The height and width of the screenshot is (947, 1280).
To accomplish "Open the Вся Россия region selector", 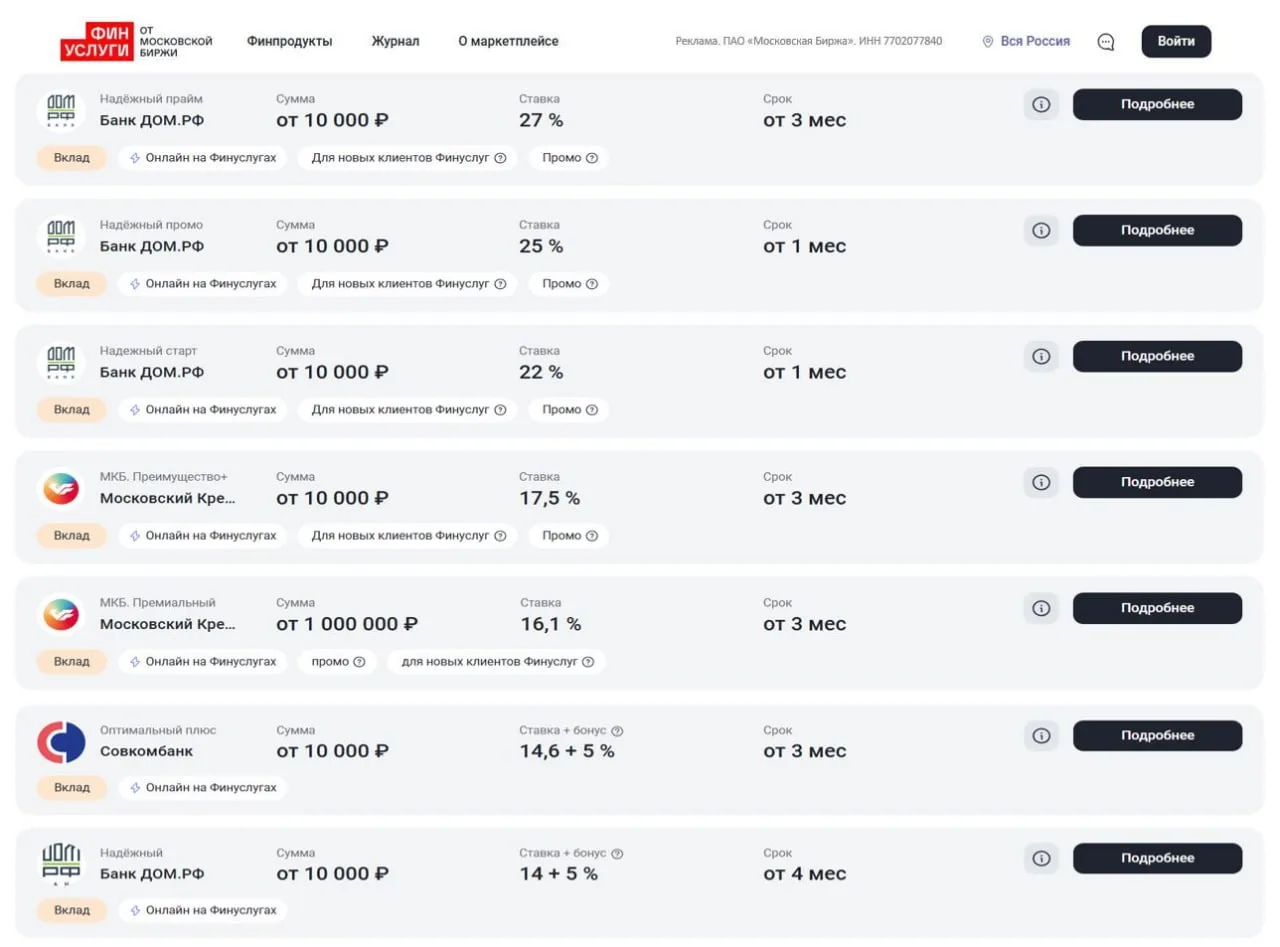I will tap(1026, 42).
